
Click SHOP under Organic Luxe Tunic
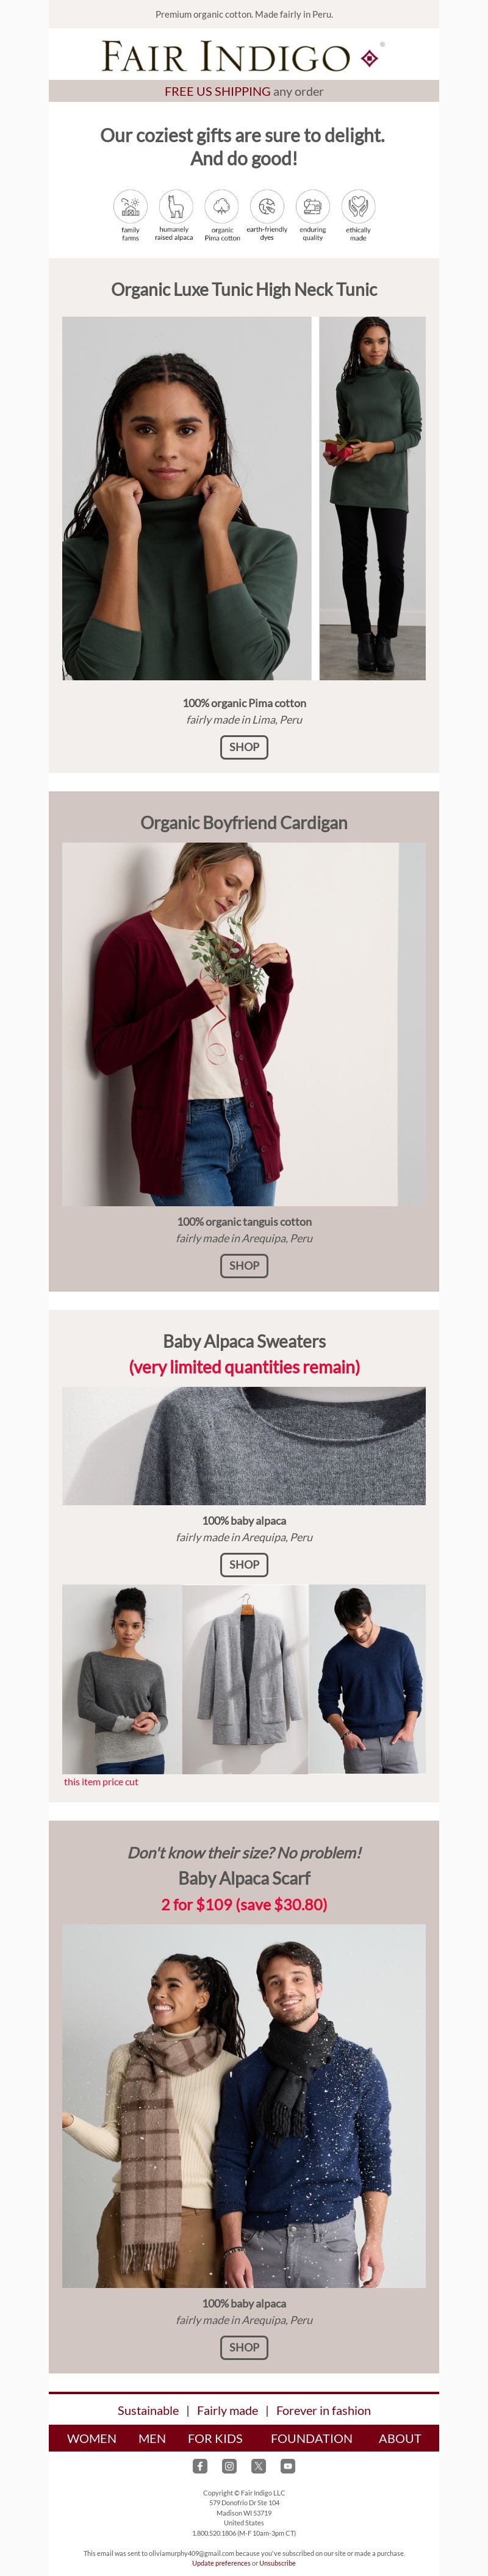tap(244, 747)
